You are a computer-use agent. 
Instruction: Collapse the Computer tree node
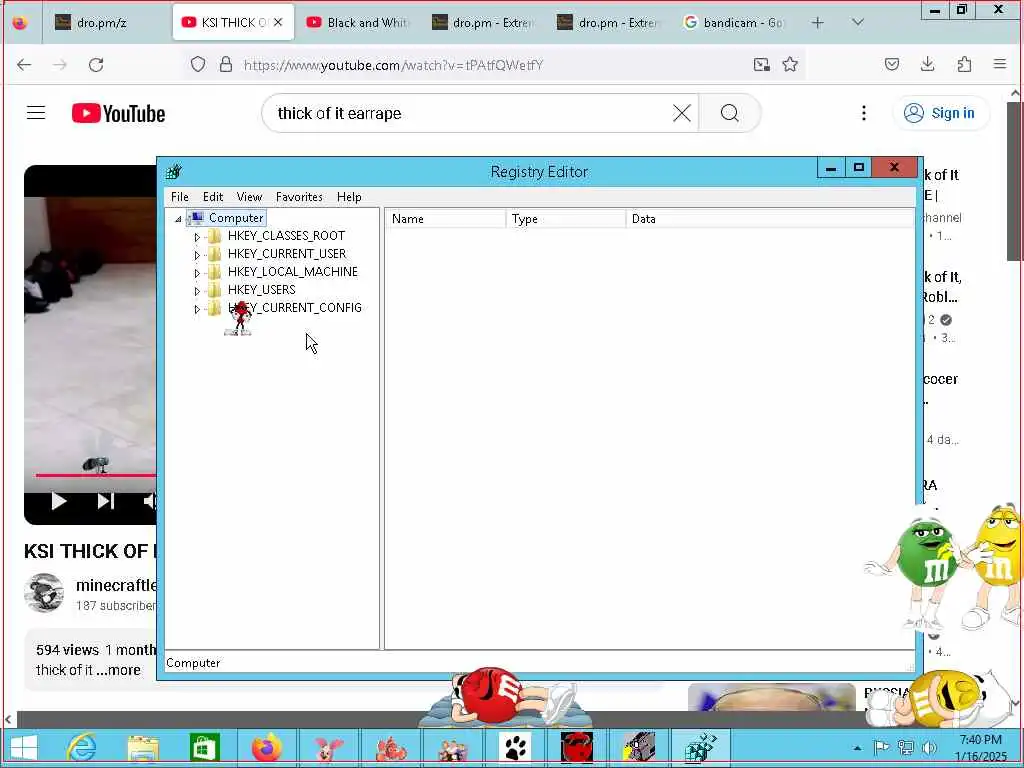(178, 219)
